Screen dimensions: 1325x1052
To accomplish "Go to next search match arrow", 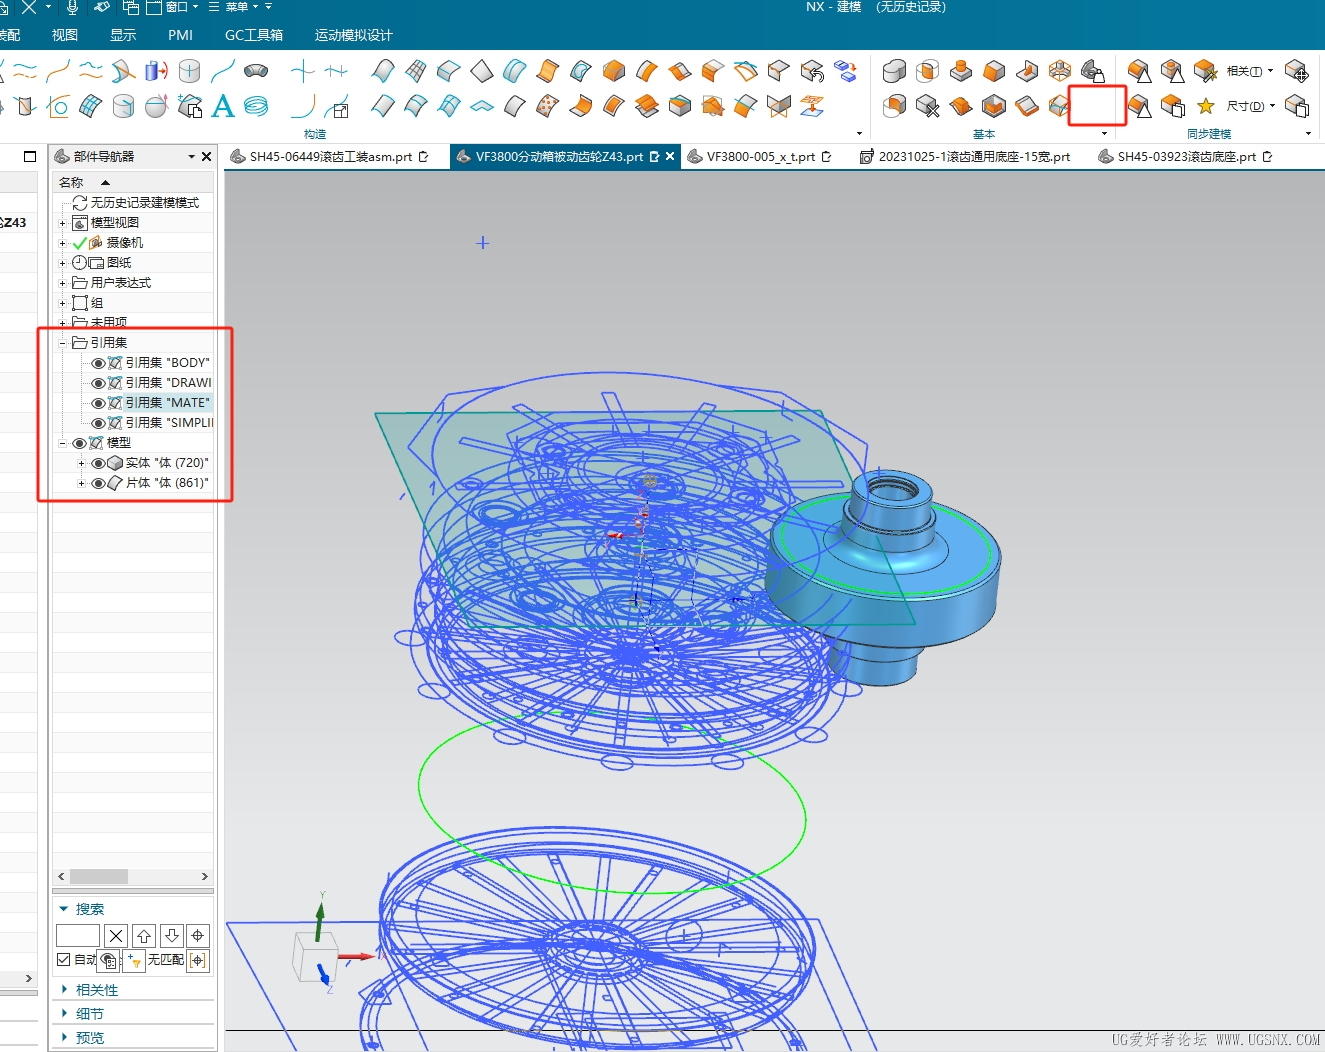I will pyautogui.click(x=171, y=936).
